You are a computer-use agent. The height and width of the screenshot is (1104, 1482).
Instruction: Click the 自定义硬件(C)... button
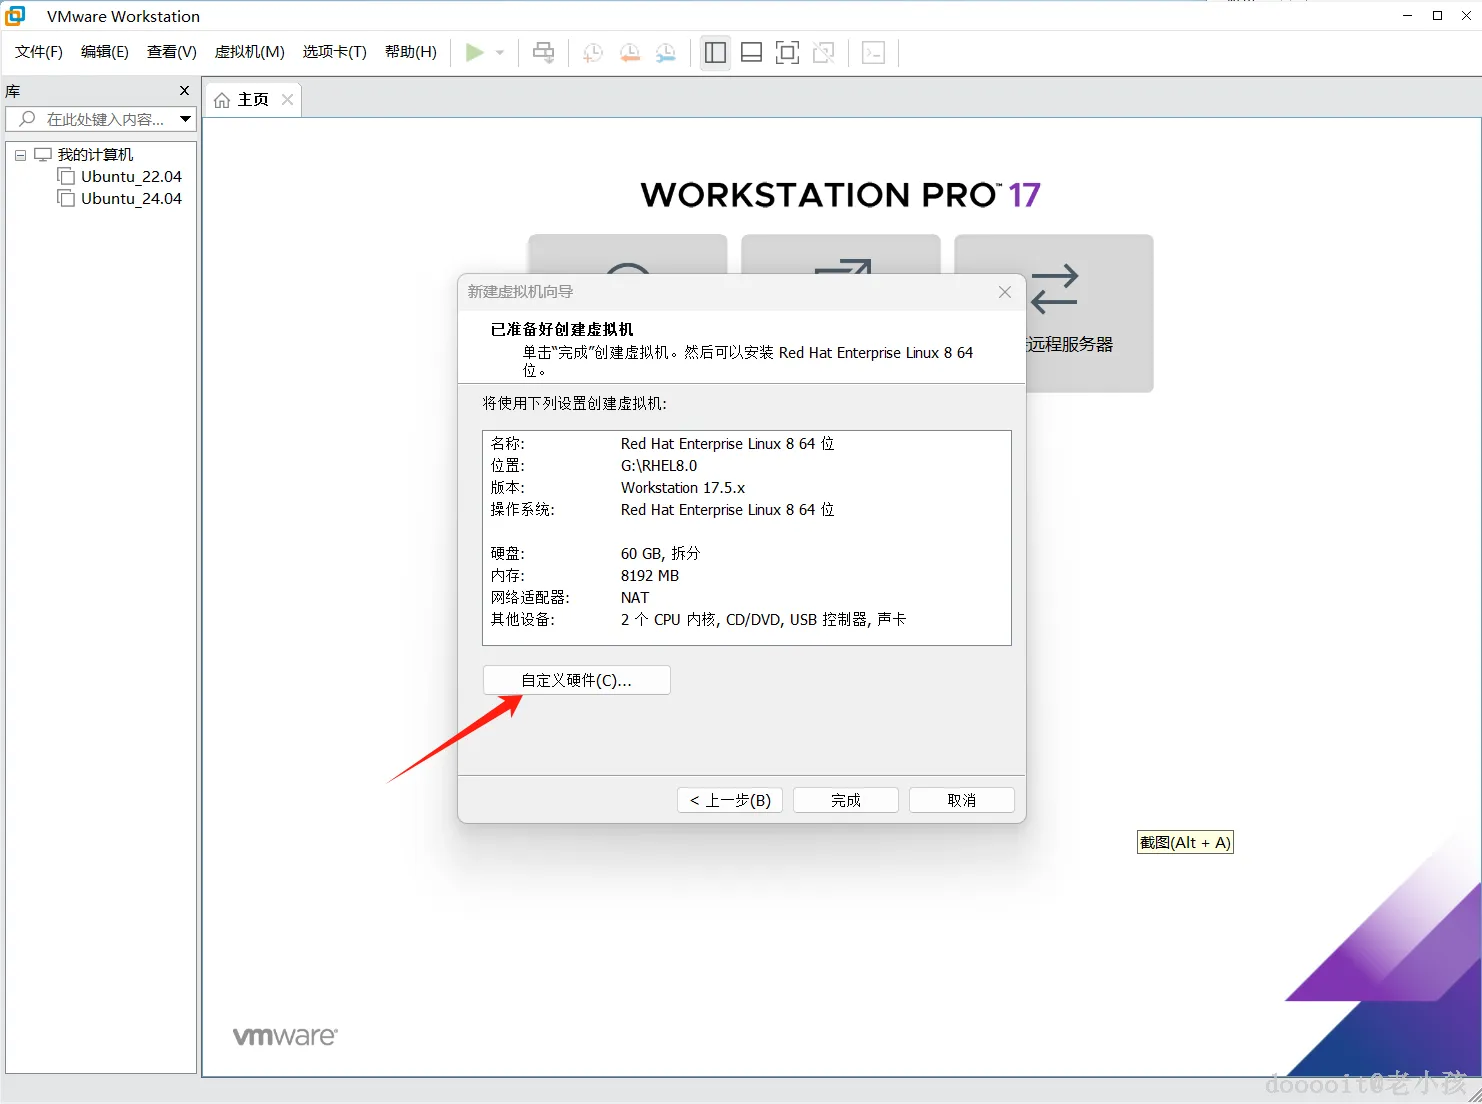pos(577,680)
